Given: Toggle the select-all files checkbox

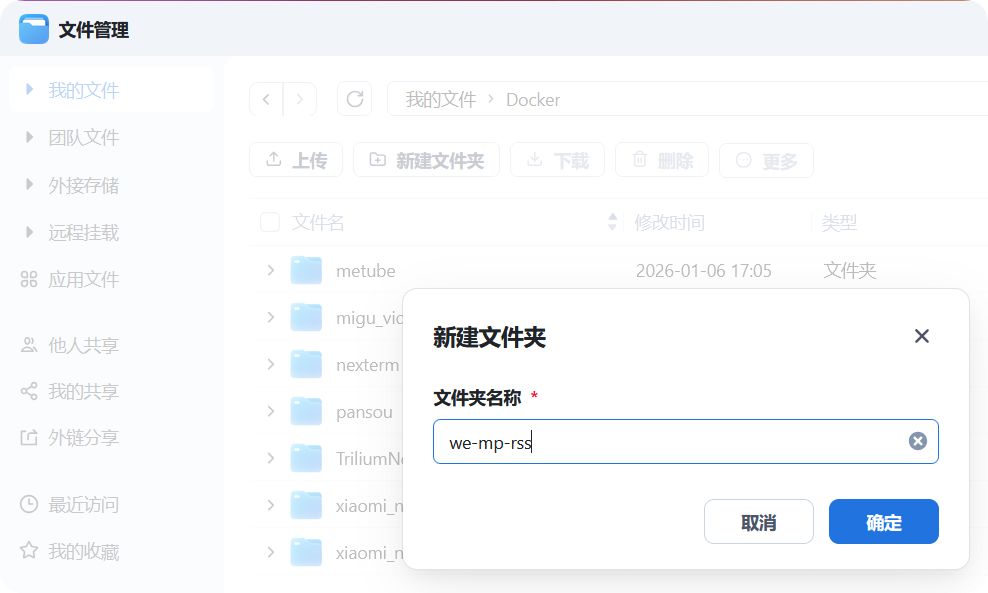Looking at the screenshot, I should click(269, 222).
